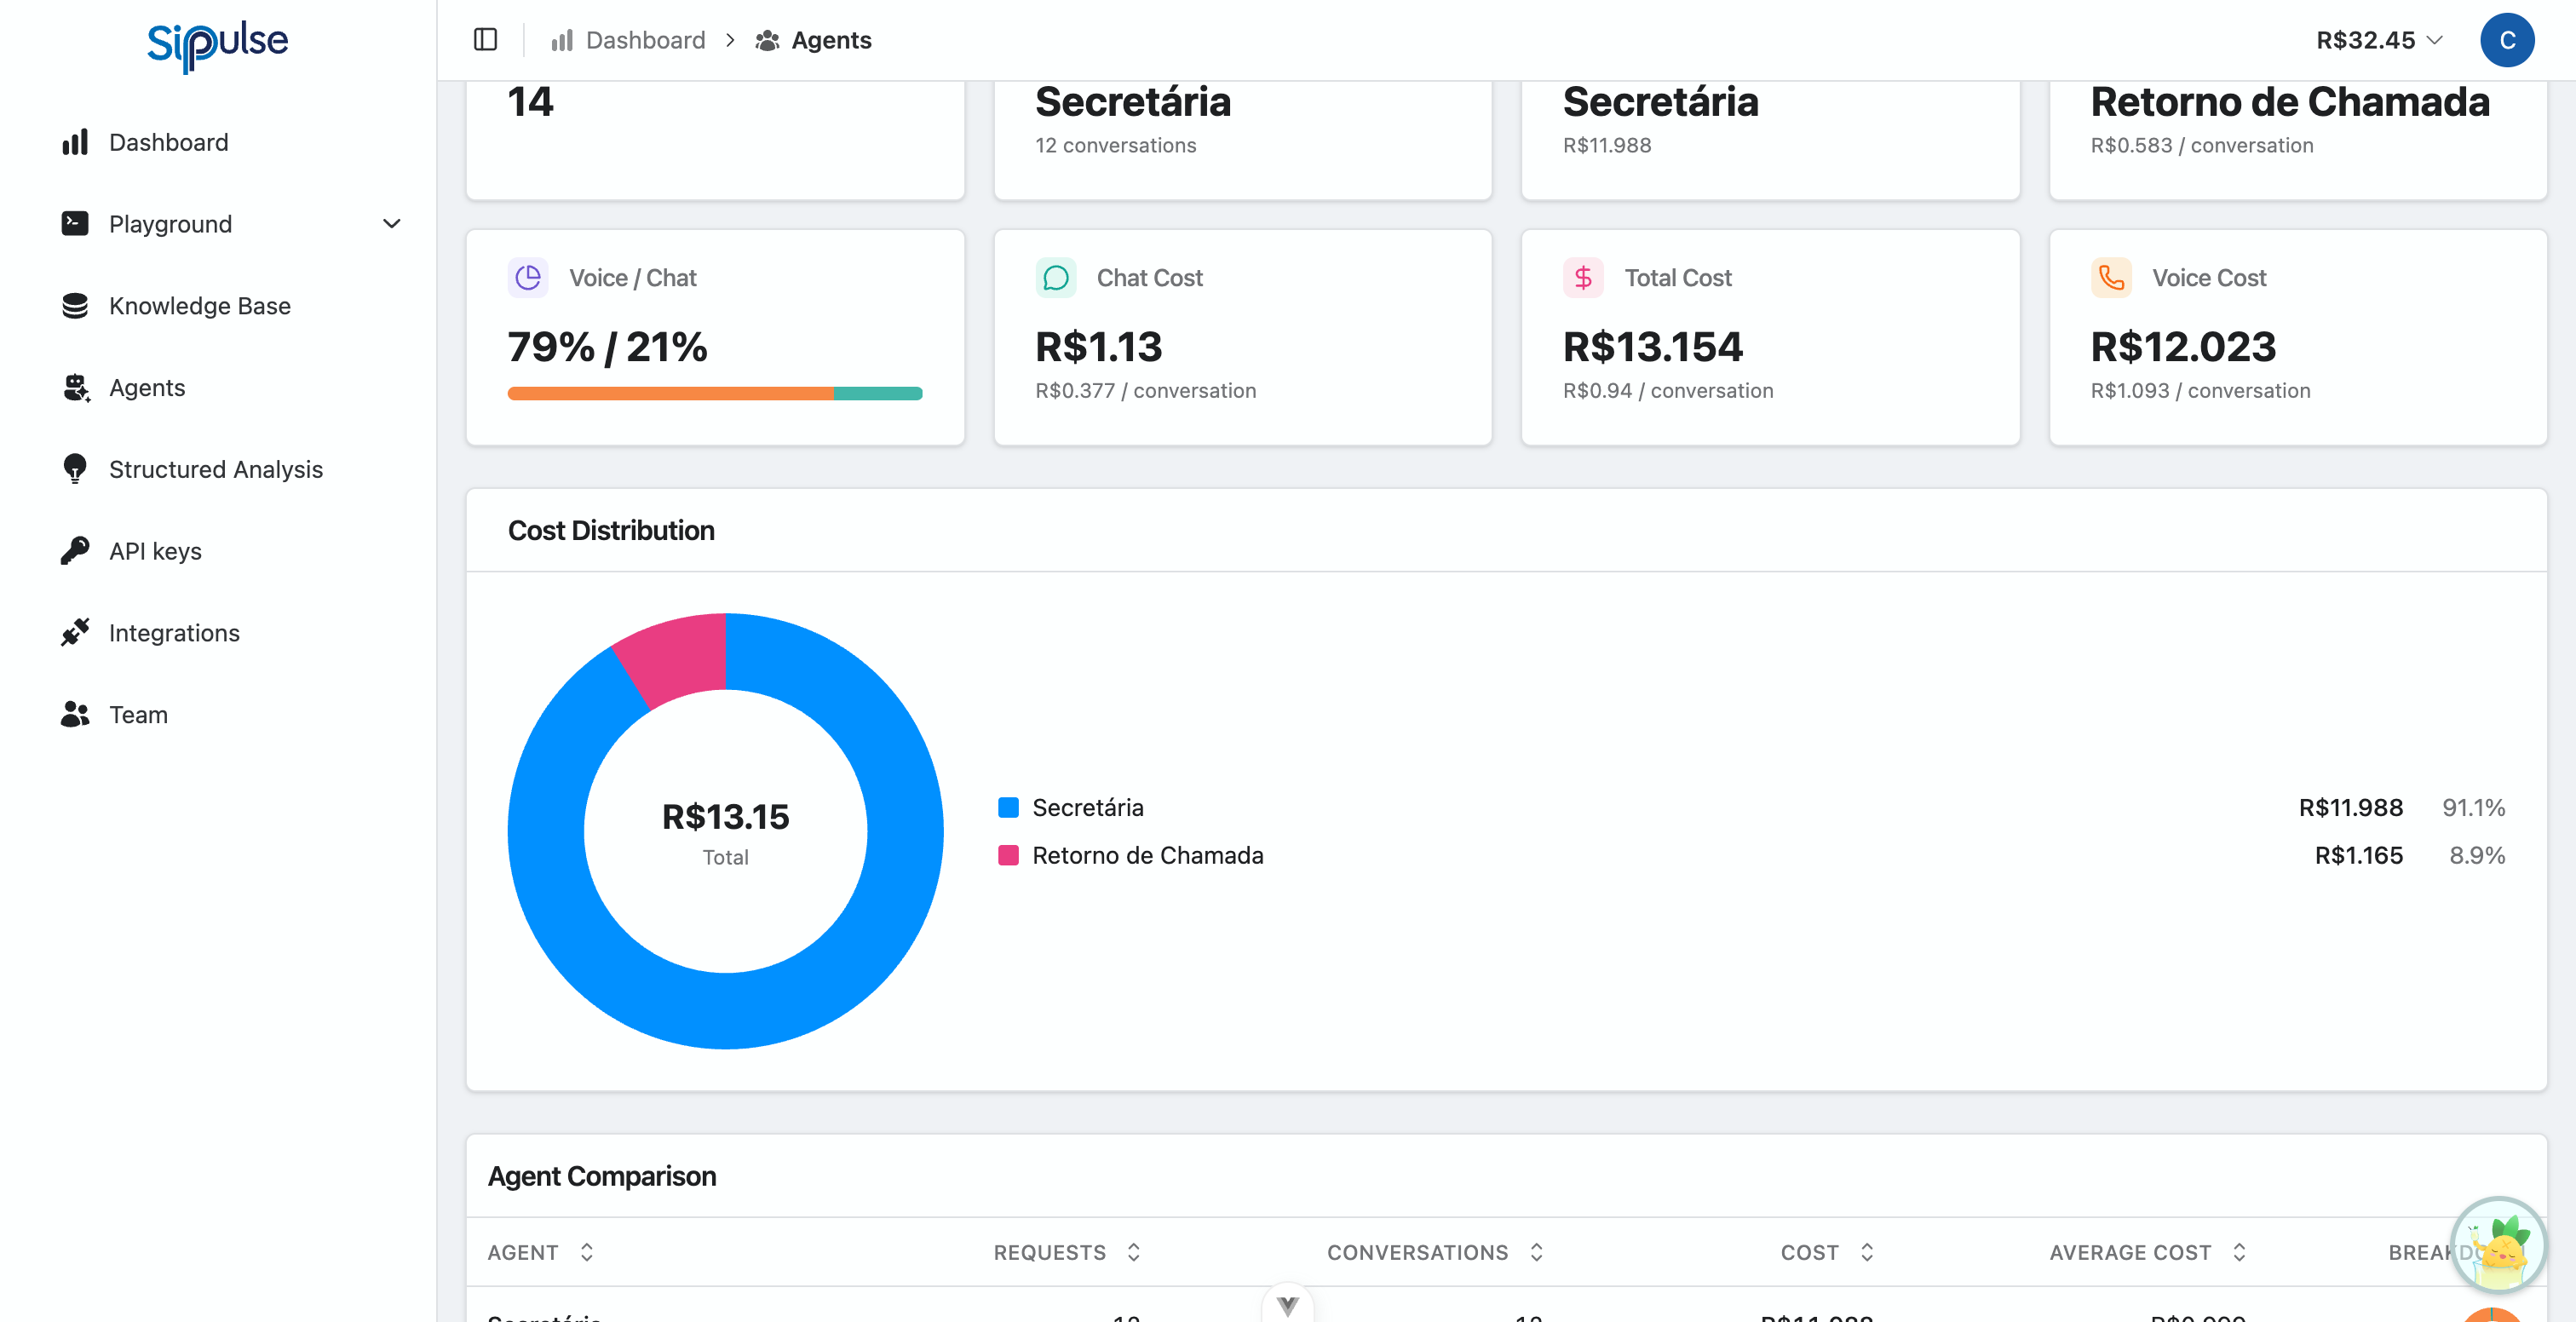Image resolution: width=2576 pixels, height=1322 pixels.
Task: Toggle the sidebar collapse control
Action: (x=486, y=40)
